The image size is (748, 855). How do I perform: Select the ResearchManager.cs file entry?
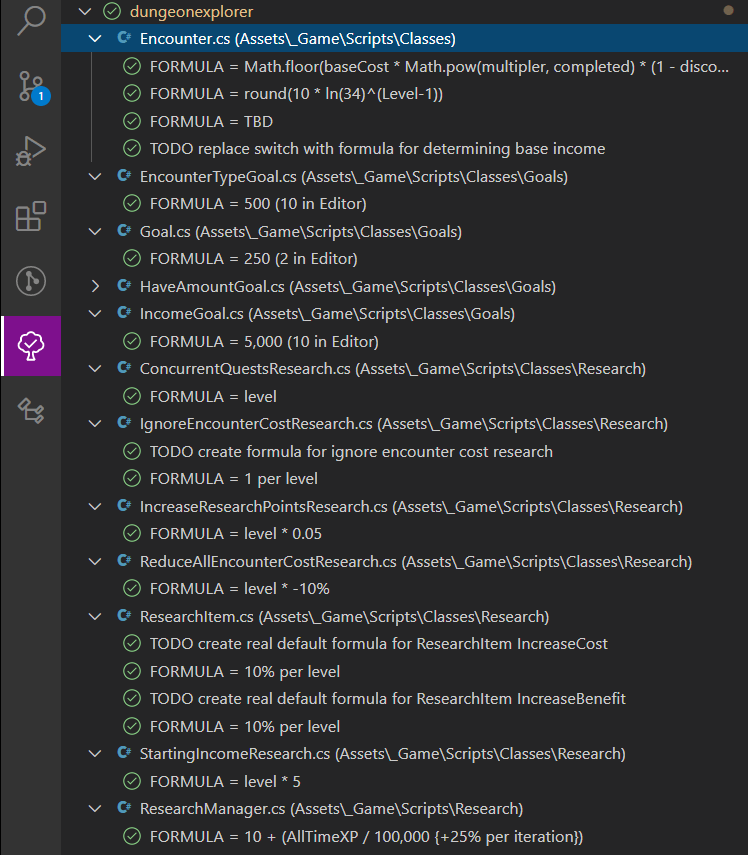(330, 808)
